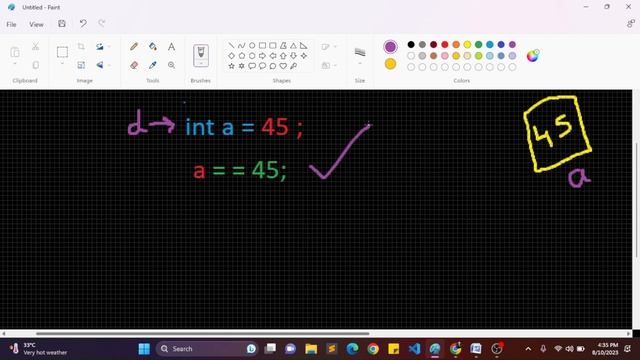Select the Triangle shape
This screenshot has height=360, width=640.
coord(293,45)
